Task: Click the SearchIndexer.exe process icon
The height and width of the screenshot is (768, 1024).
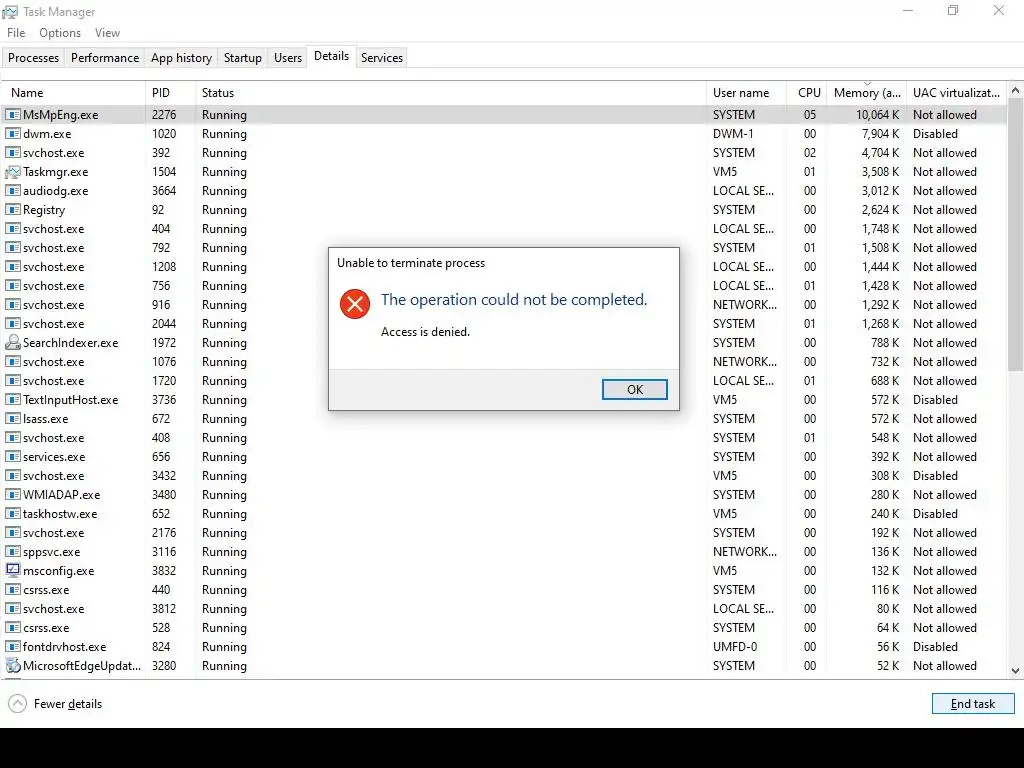Action: click(x=12, y=343)
